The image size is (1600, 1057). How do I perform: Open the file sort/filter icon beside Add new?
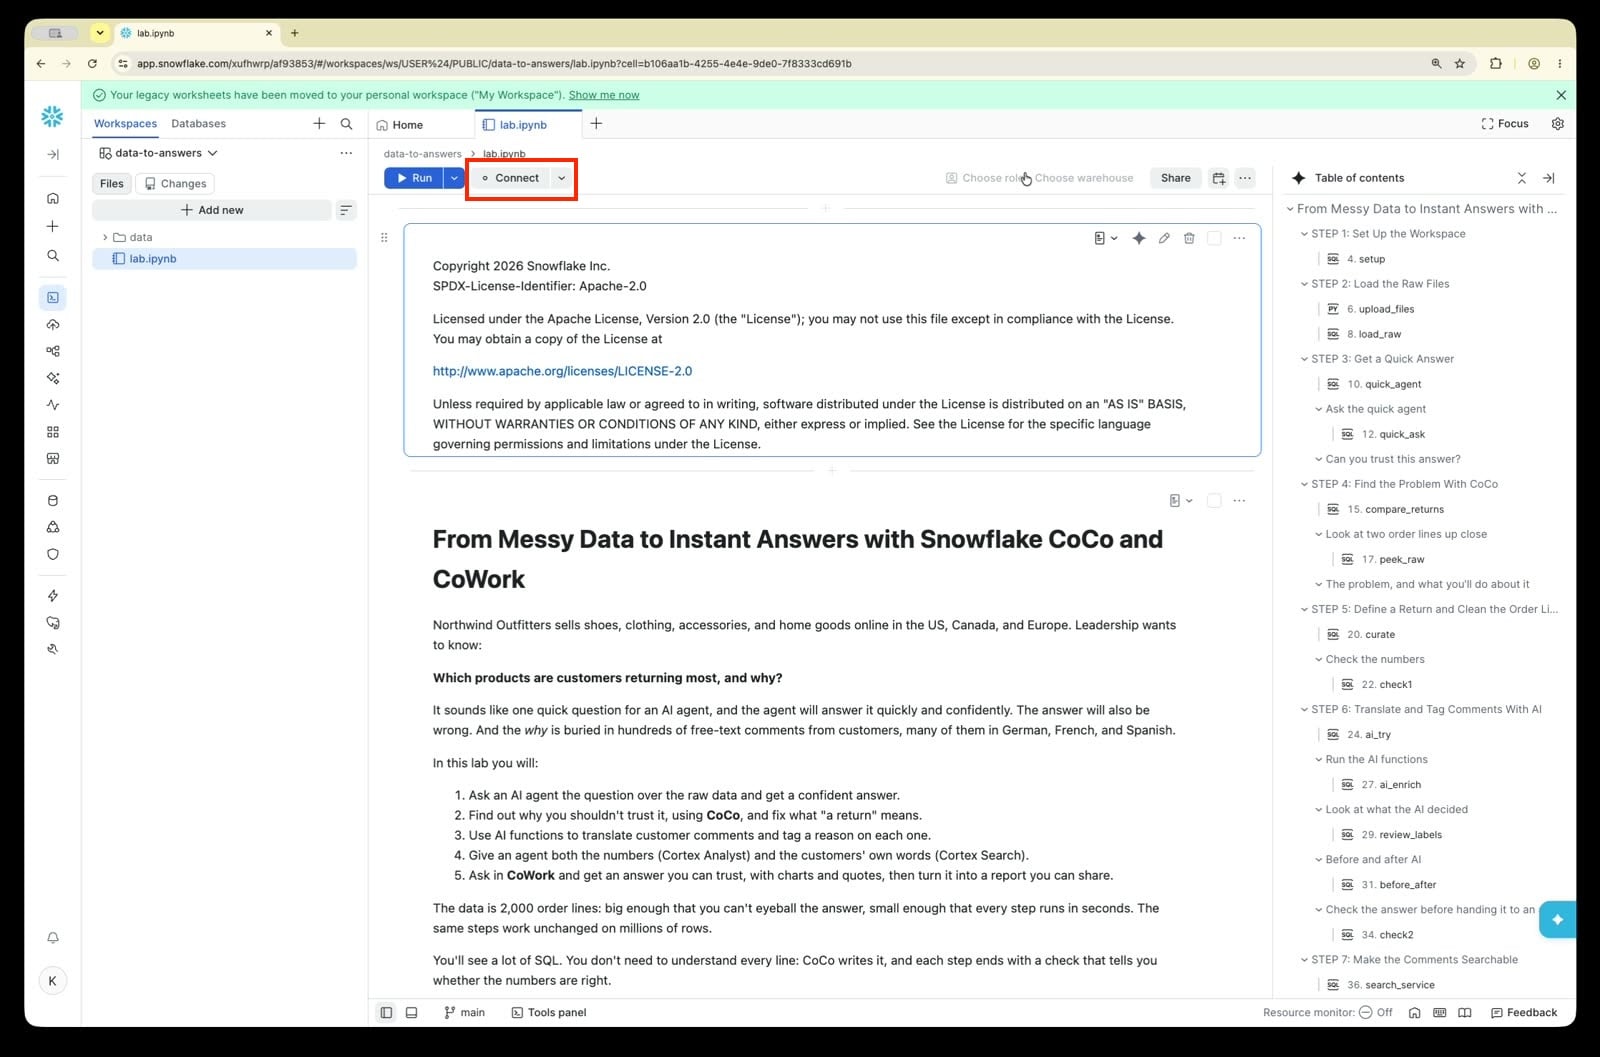pyautogui.click(x=346, y=210)
